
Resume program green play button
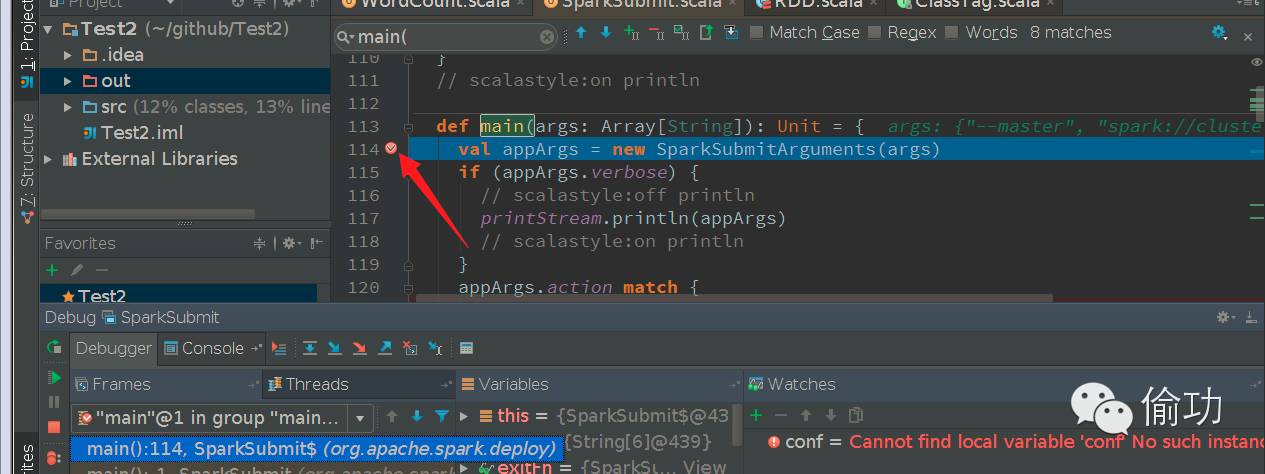[54, 377]
